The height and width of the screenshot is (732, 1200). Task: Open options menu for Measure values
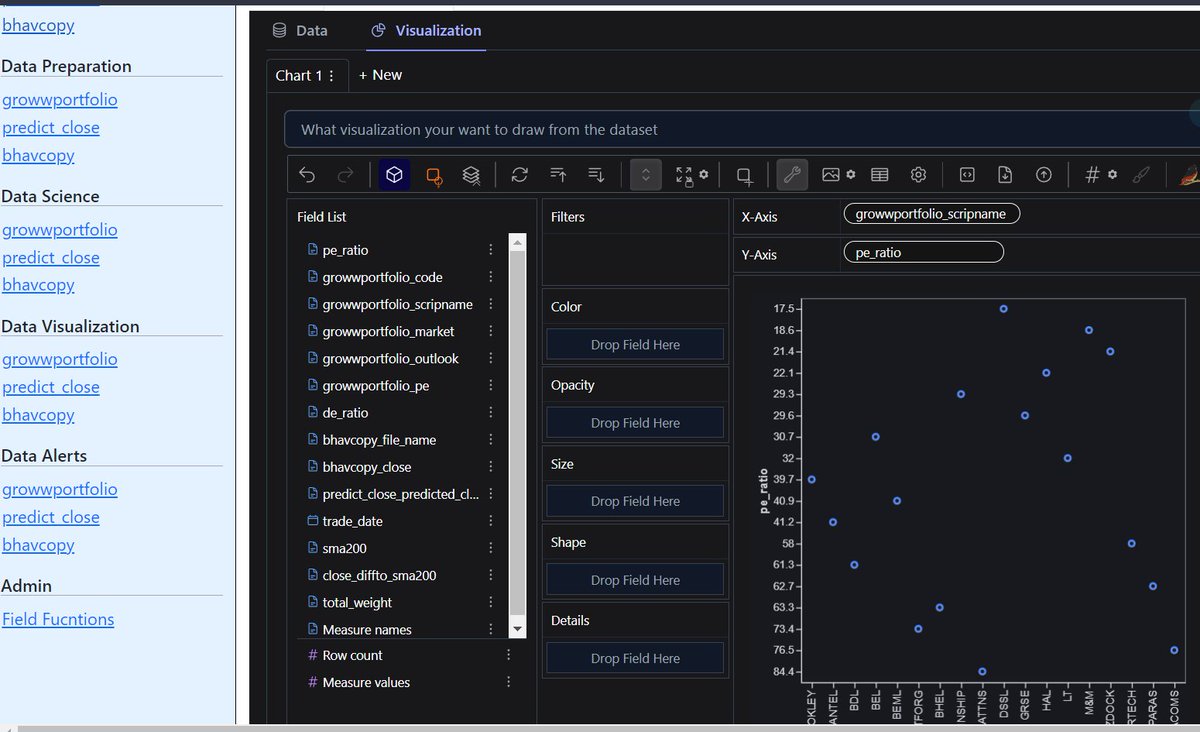(508, 682)
